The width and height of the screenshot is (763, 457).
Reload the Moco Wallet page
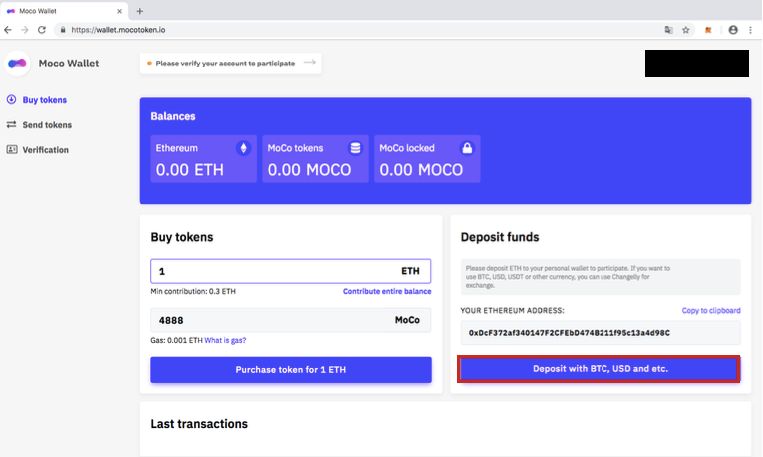click(x=42, y=30)
